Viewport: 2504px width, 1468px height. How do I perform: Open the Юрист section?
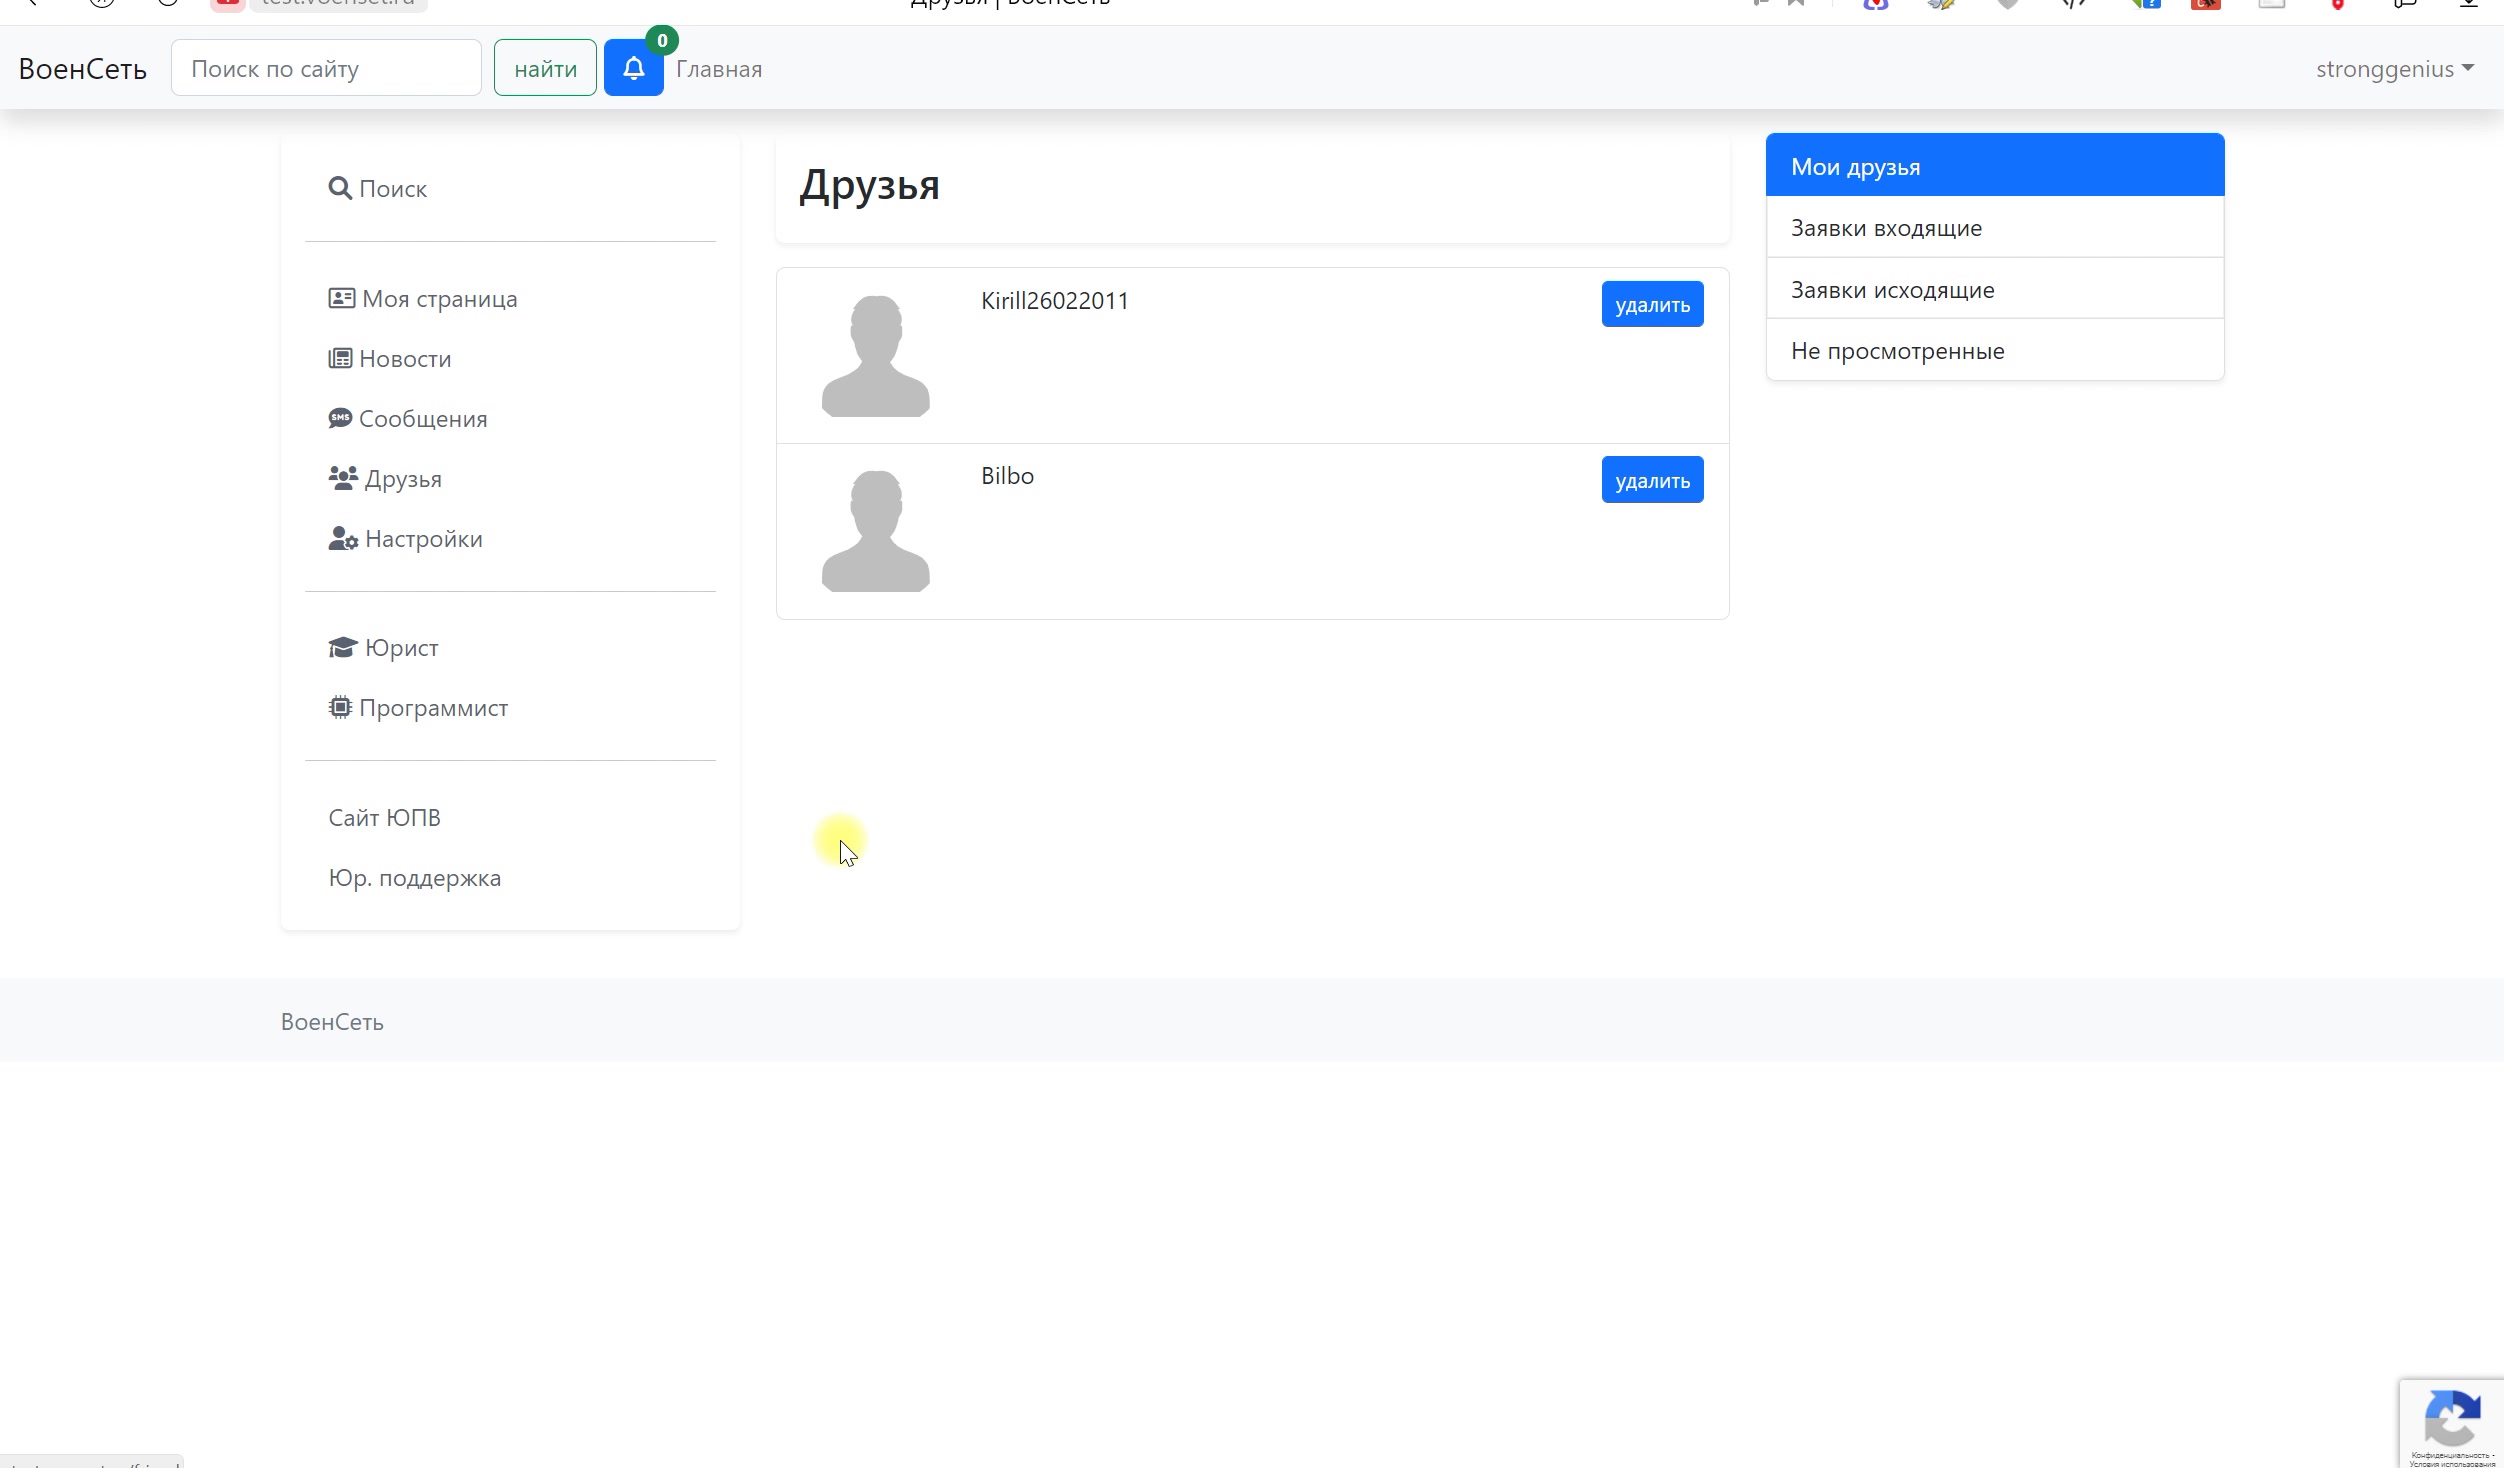pos(384,648)
